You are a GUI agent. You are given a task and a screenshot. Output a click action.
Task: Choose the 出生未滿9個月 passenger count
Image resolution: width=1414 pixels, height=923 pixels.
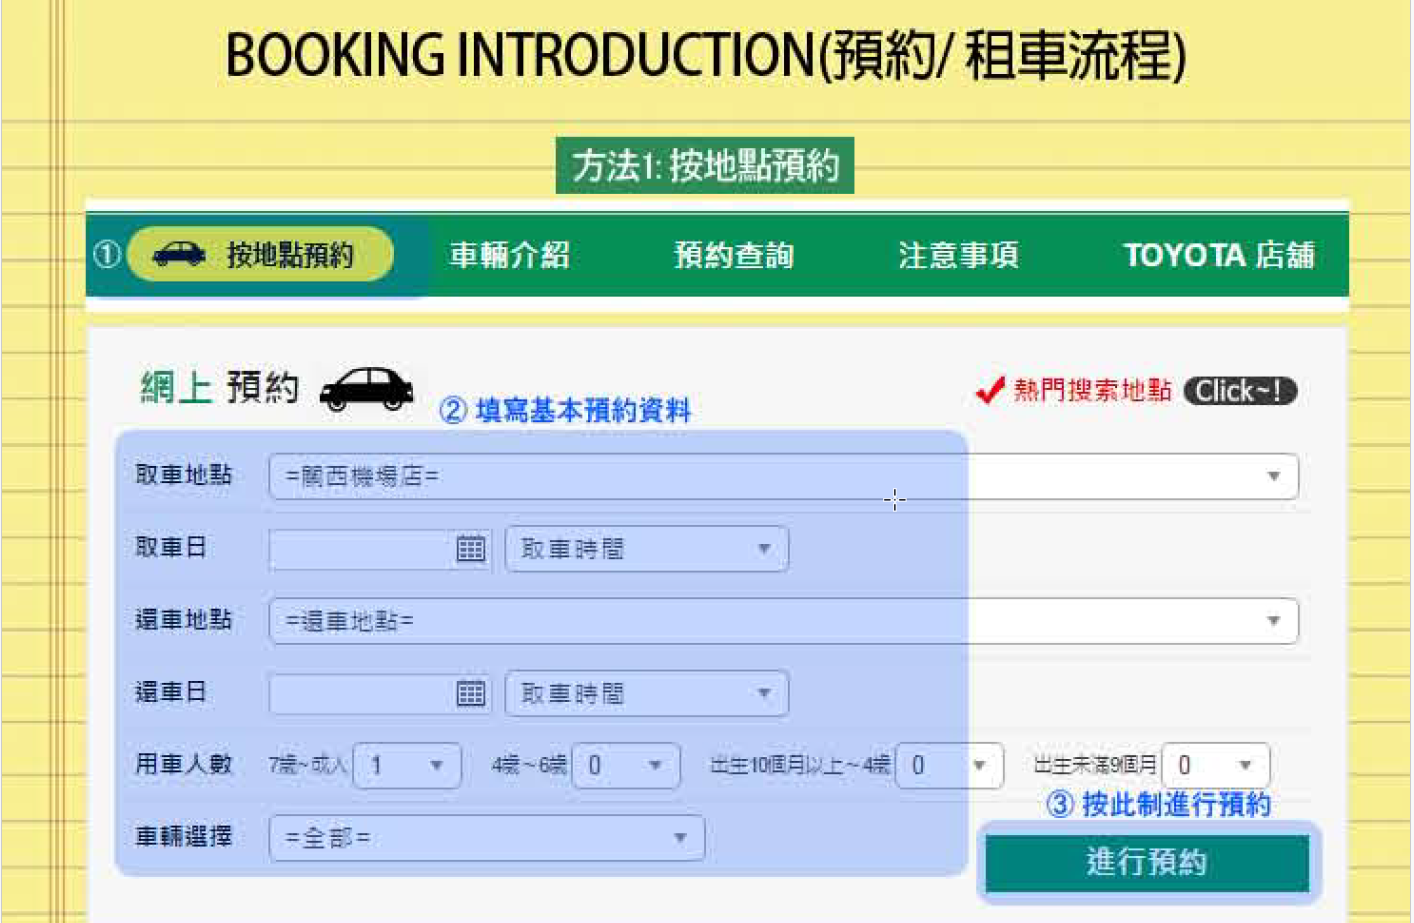(1216, 766)
